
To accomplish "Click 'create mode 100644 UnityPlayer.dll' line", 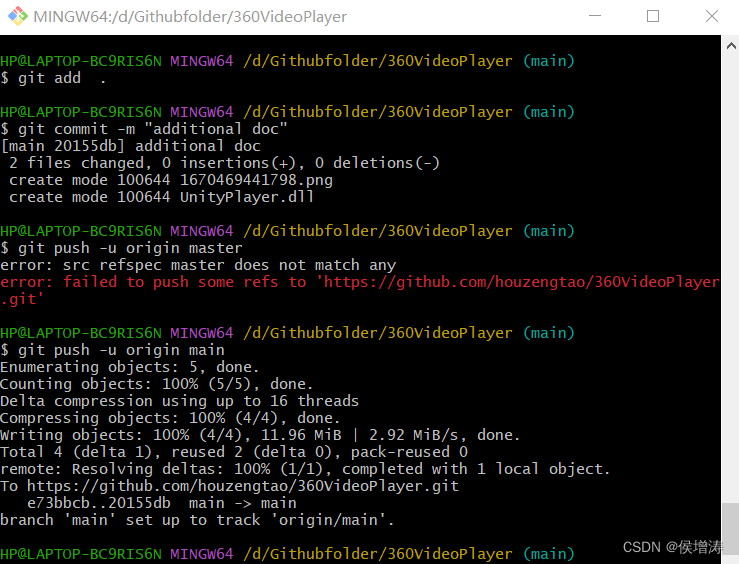I will pyautogui.click(x=161, y=196).
